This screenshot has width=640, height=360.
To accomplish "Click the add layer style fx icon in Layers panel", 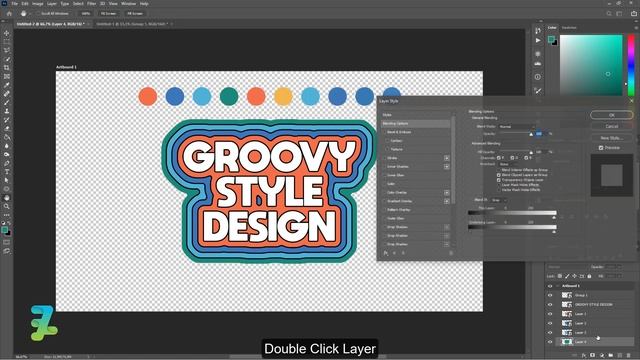I will [584, 356].
